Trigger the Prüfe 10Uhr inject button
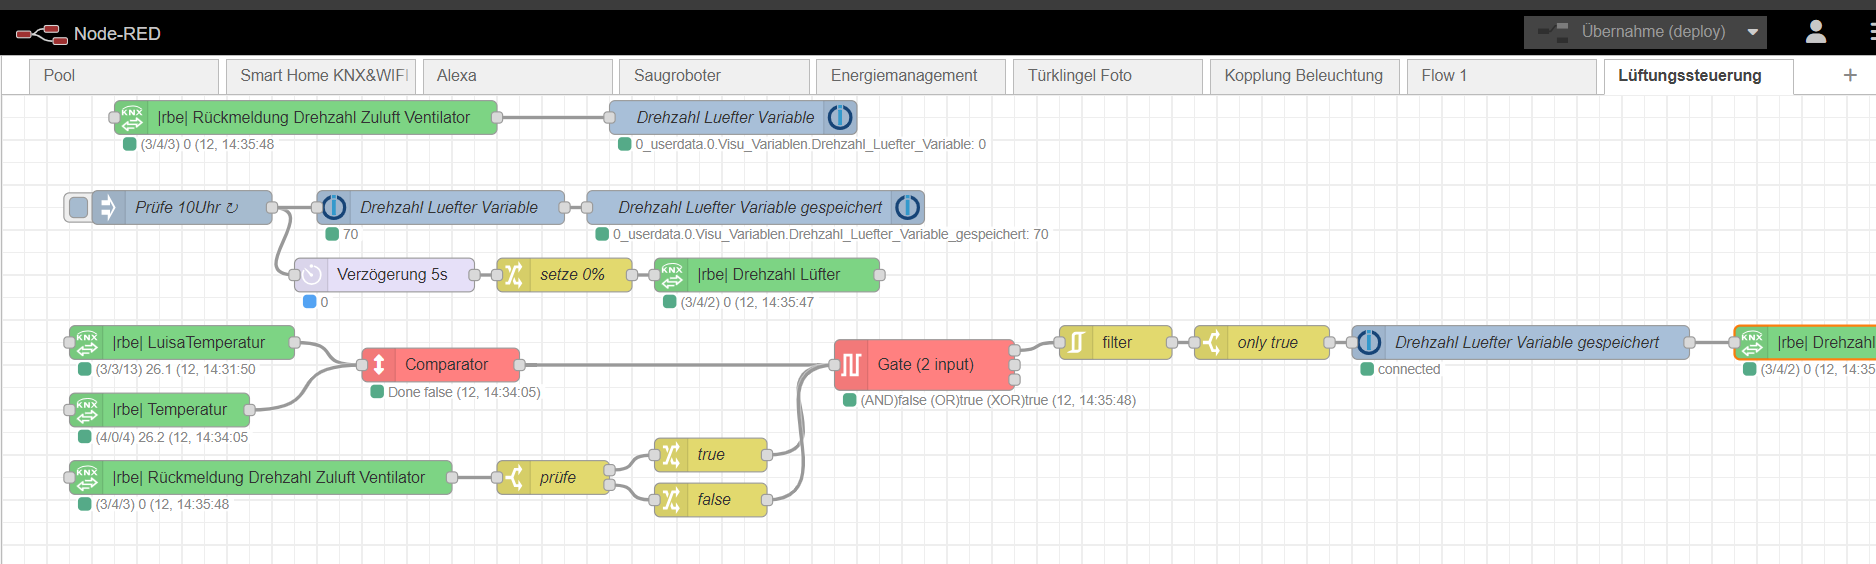Image resolution: width=1876 pixels, height=564 pixels. click(x=78, y=207)
